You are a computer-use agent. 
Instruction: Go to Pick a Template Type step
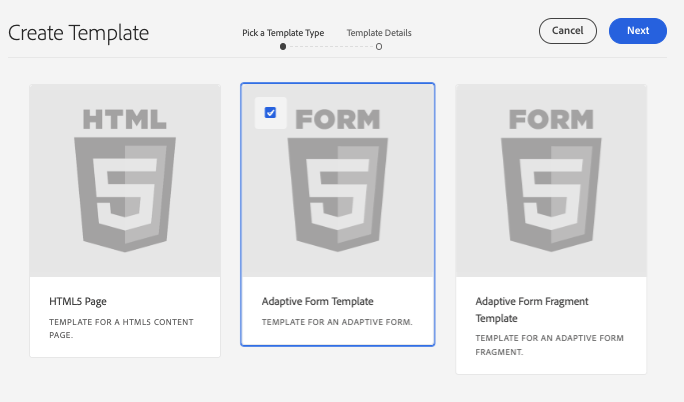pyautogui.click(x=283, y=33)
